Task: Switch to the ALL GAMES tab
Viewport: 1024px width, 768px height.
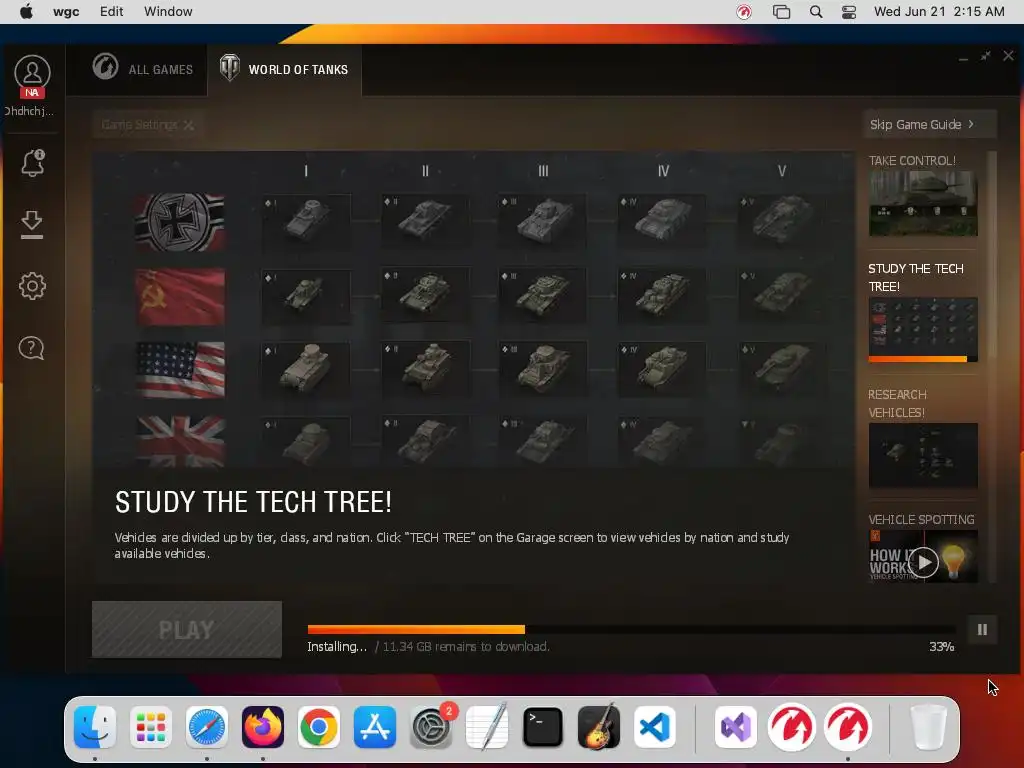Action: pyautogui.click(x=142, y=69)
